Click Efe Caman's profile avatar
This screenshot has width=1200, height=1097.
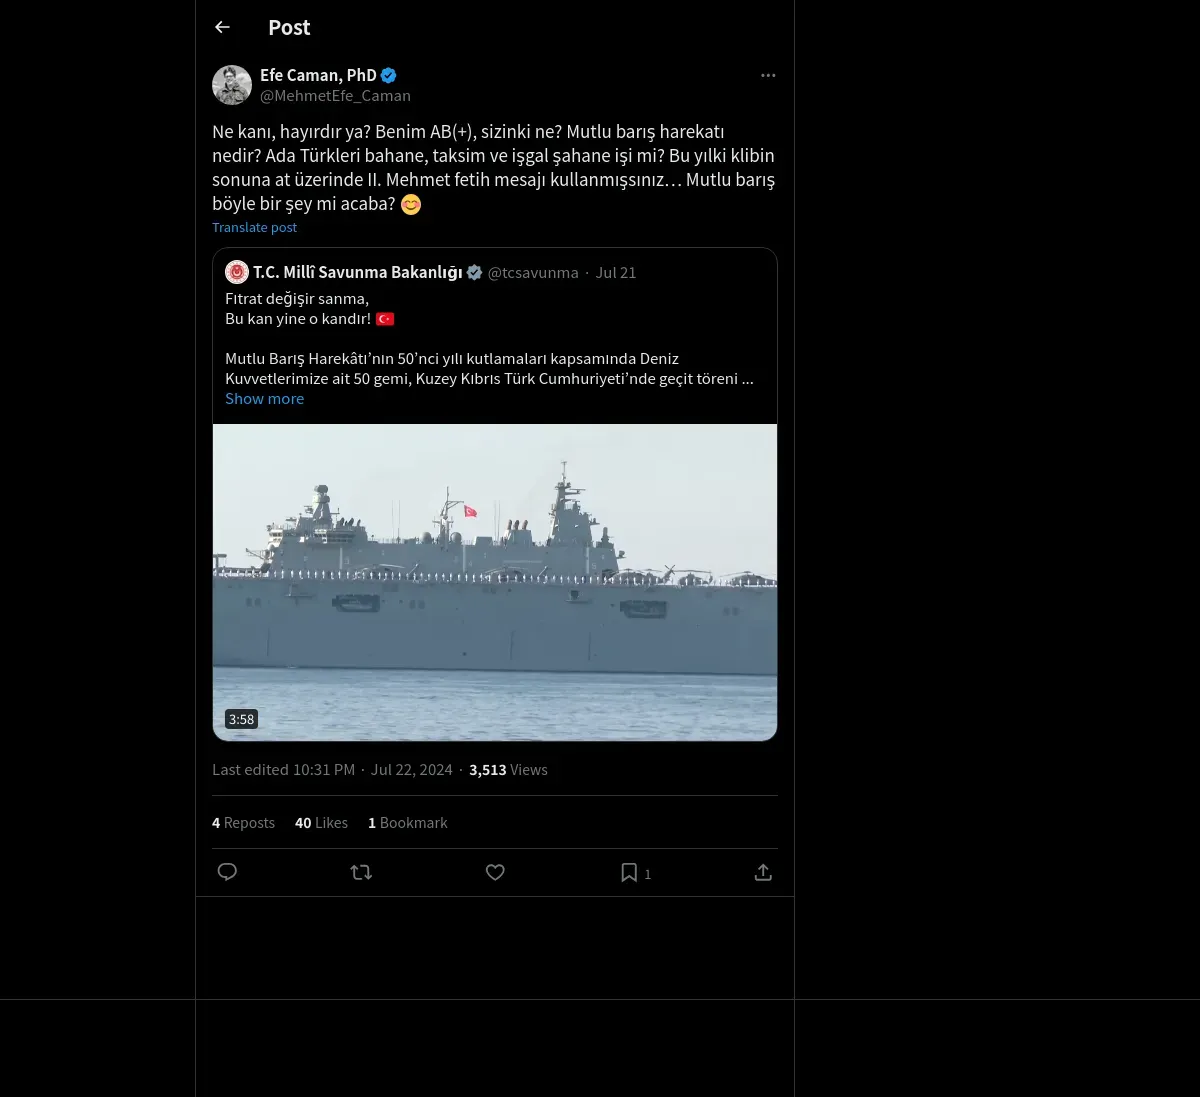[x=232, y=85]
